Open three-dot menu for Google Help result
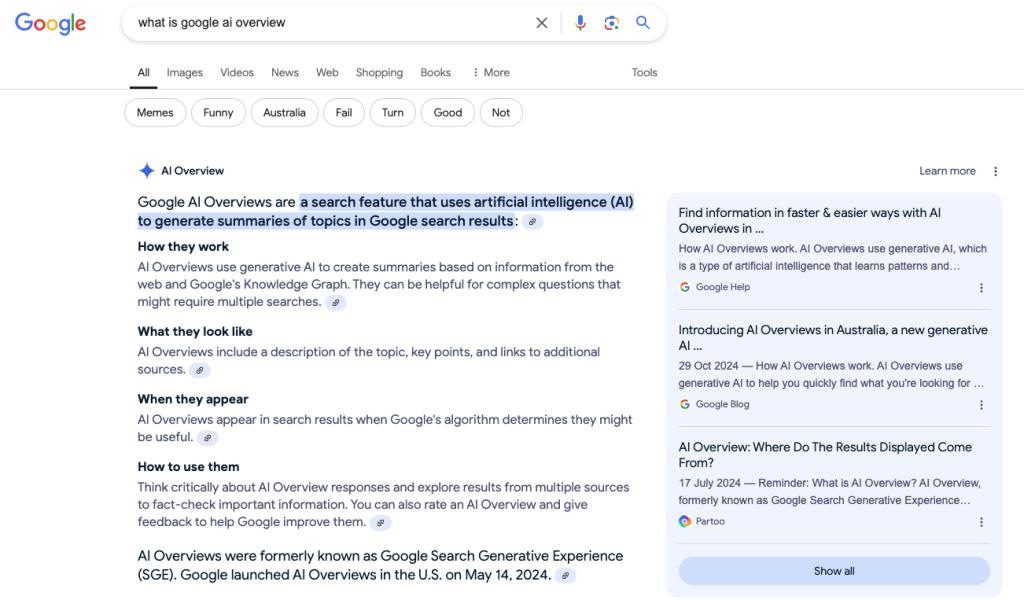Viewport: 1024px width, 600px height. click(x=981, y=288)
